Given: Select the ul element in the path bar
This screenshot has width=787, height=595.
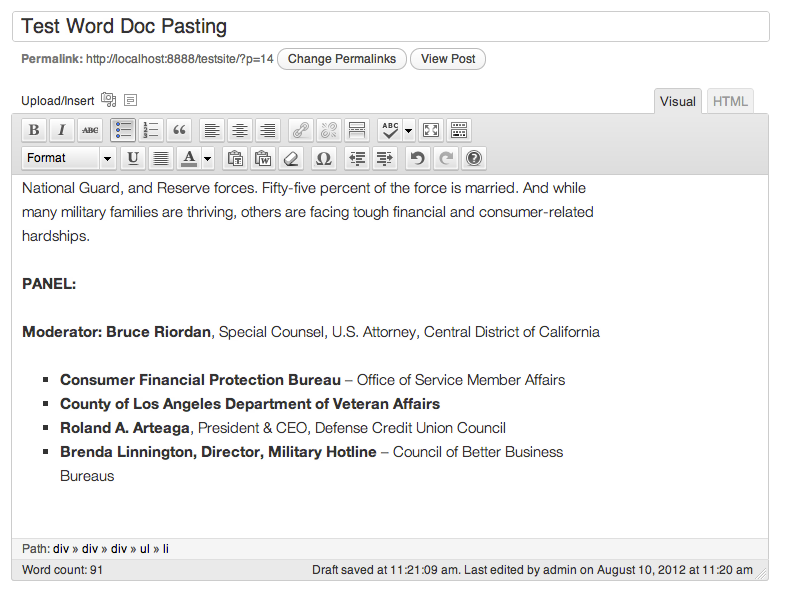Looking at the screenshot, I should click(145, 549).
